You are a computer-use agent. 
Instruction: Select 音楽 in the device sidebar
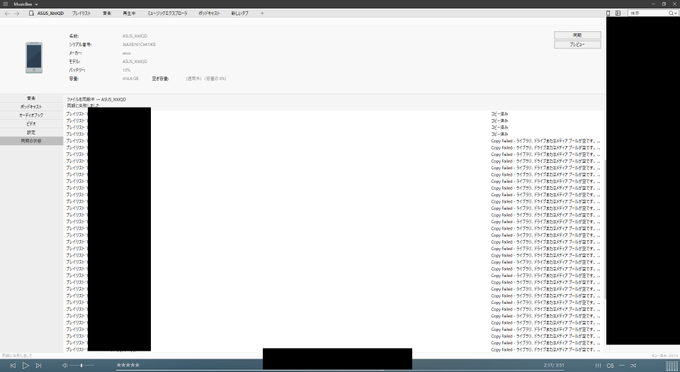(31, 98)
